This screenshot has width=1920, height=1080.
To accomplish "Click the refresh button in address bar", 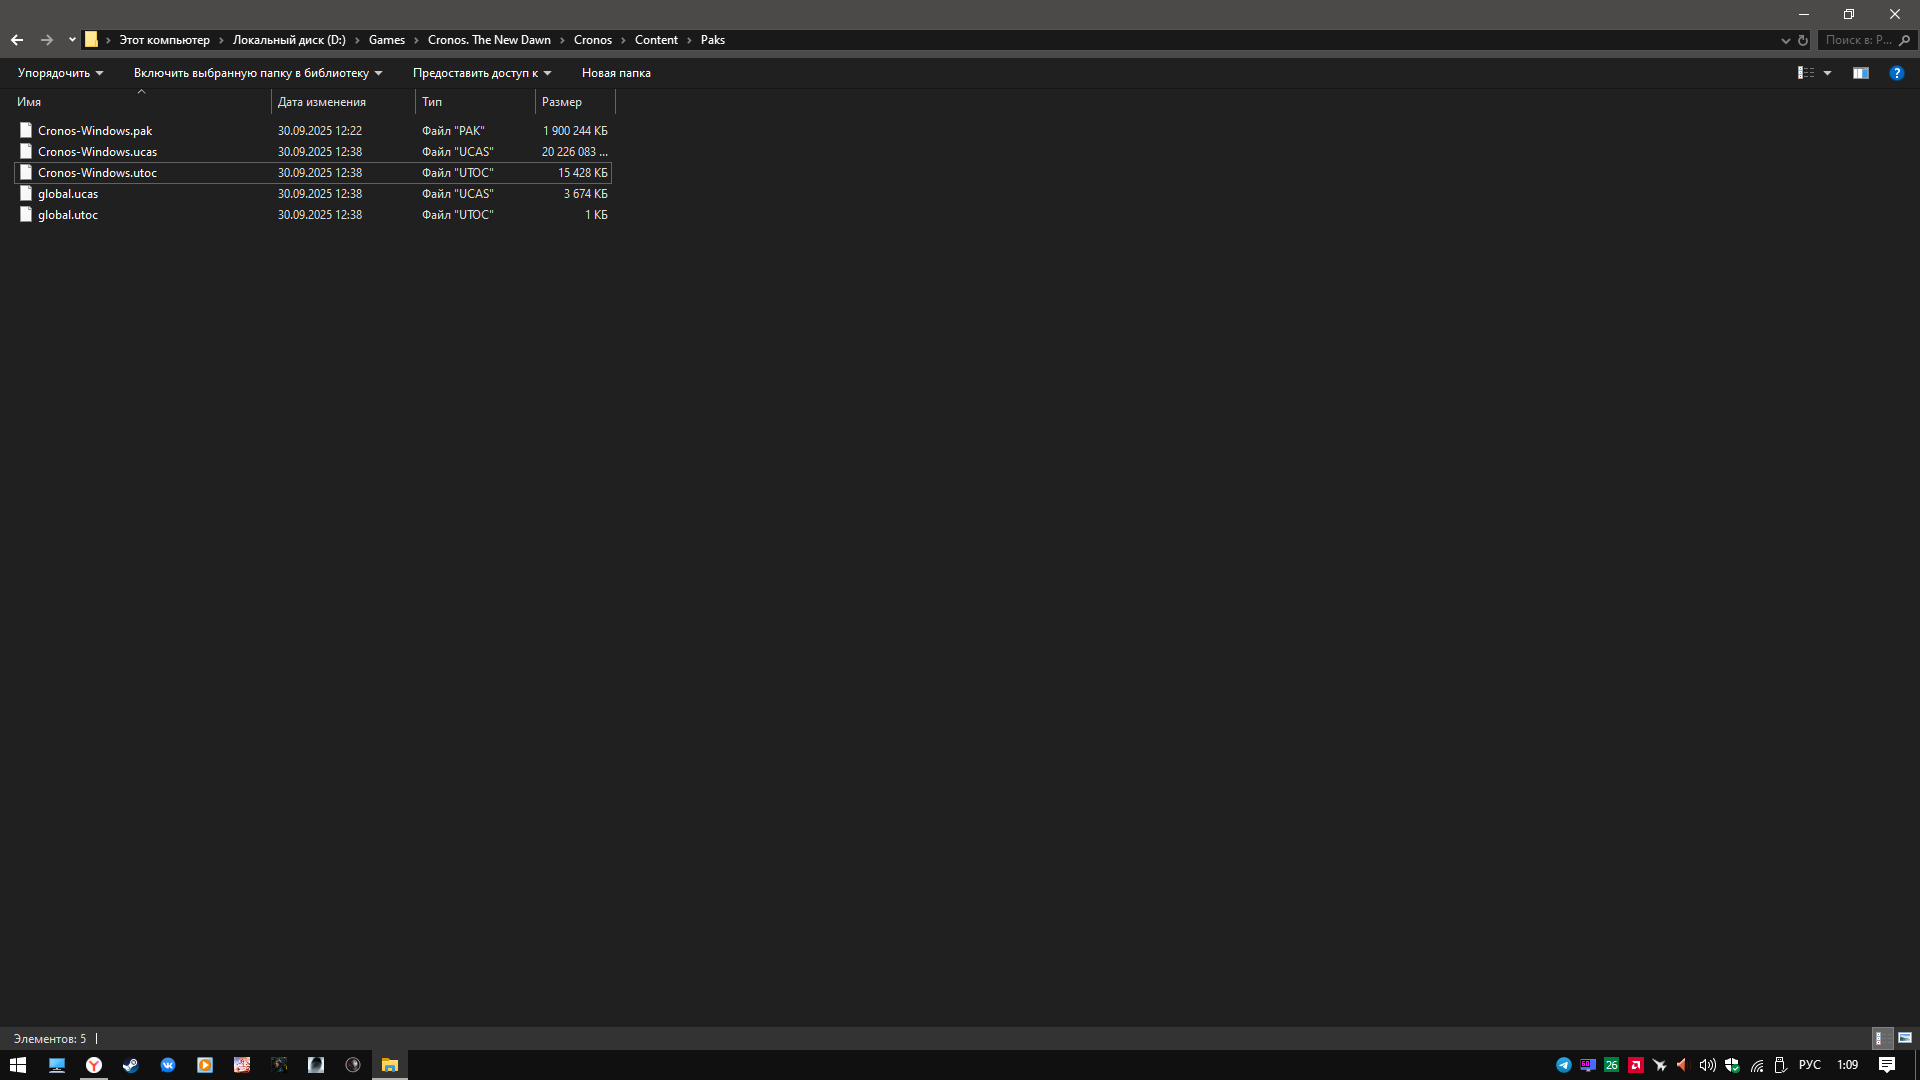I will coord(1803,40).
